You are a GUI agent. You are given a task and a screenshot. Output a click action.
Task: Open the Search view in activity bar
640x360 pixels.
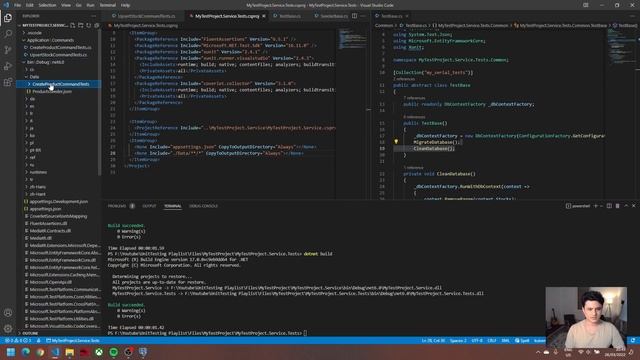[8, 34]
